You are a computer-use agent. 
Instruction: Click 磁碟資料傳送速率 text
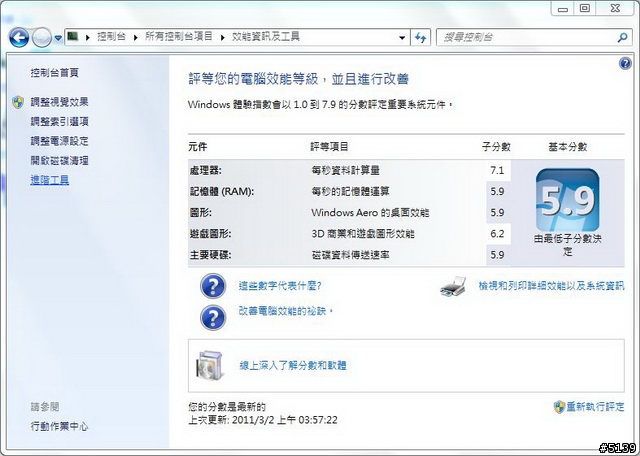tap(350, 255)
